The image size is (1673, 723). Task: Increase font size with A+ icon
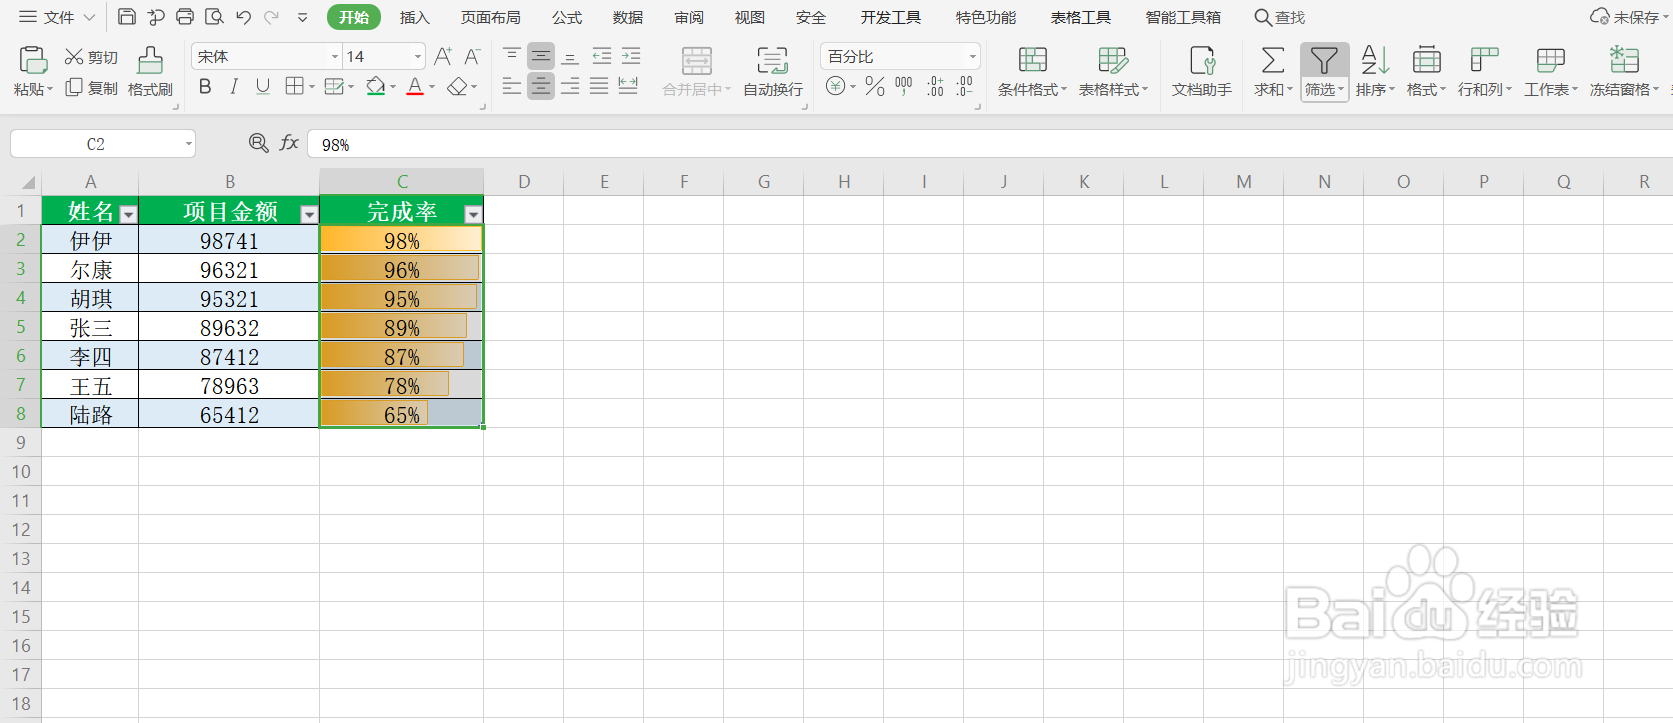click(443, 56)
